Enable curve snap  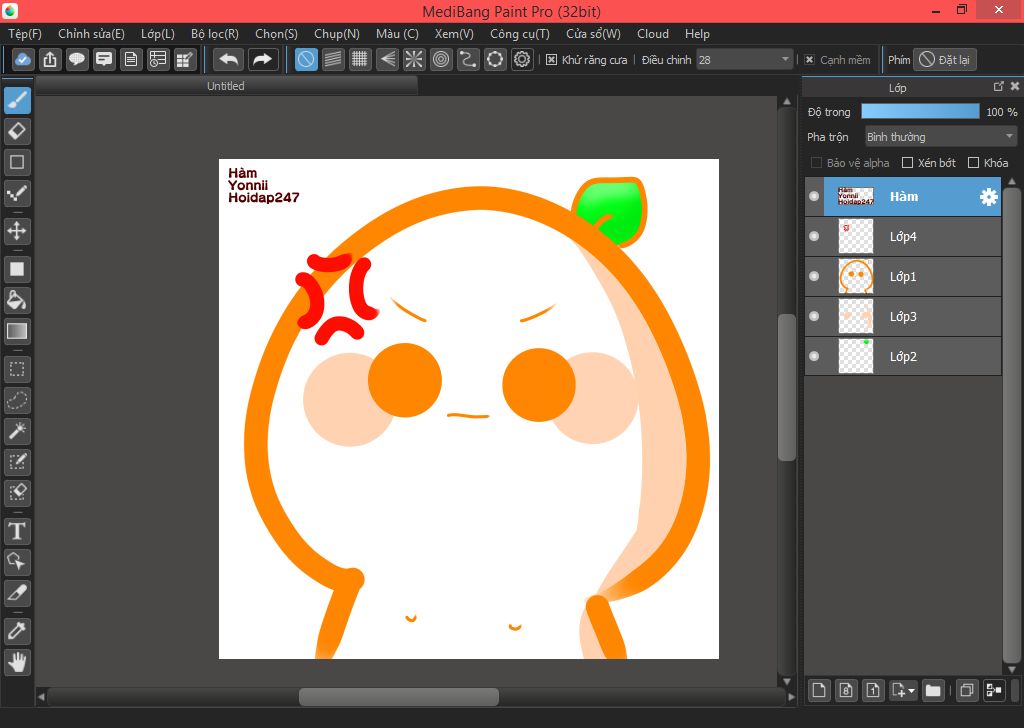[468, 59]
